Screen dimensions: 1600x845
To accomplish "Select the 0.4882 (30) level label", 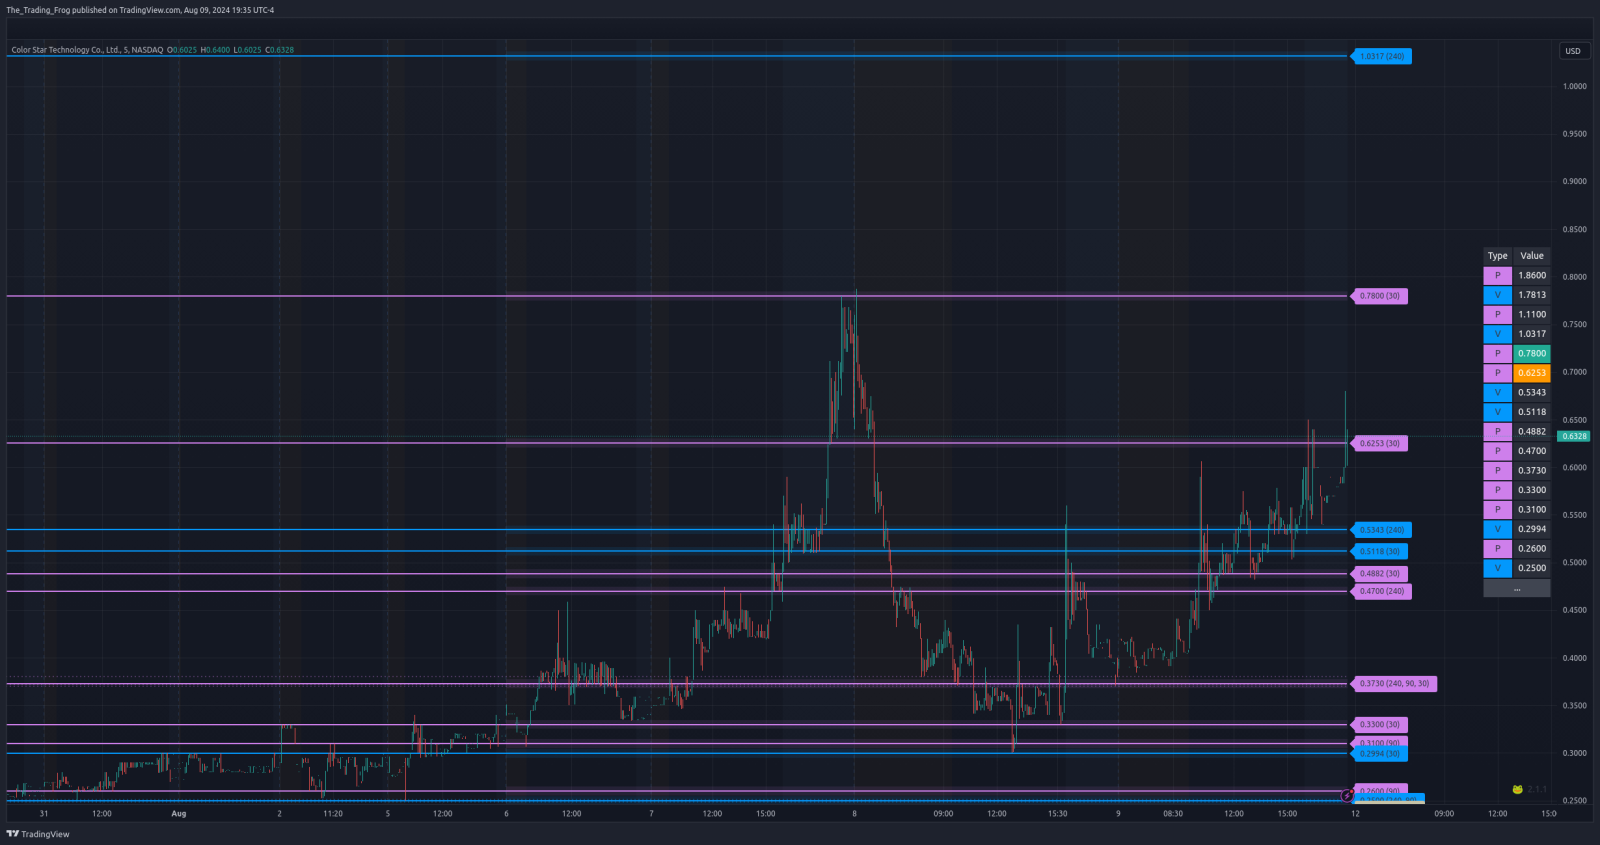I will pos(1379,574).
